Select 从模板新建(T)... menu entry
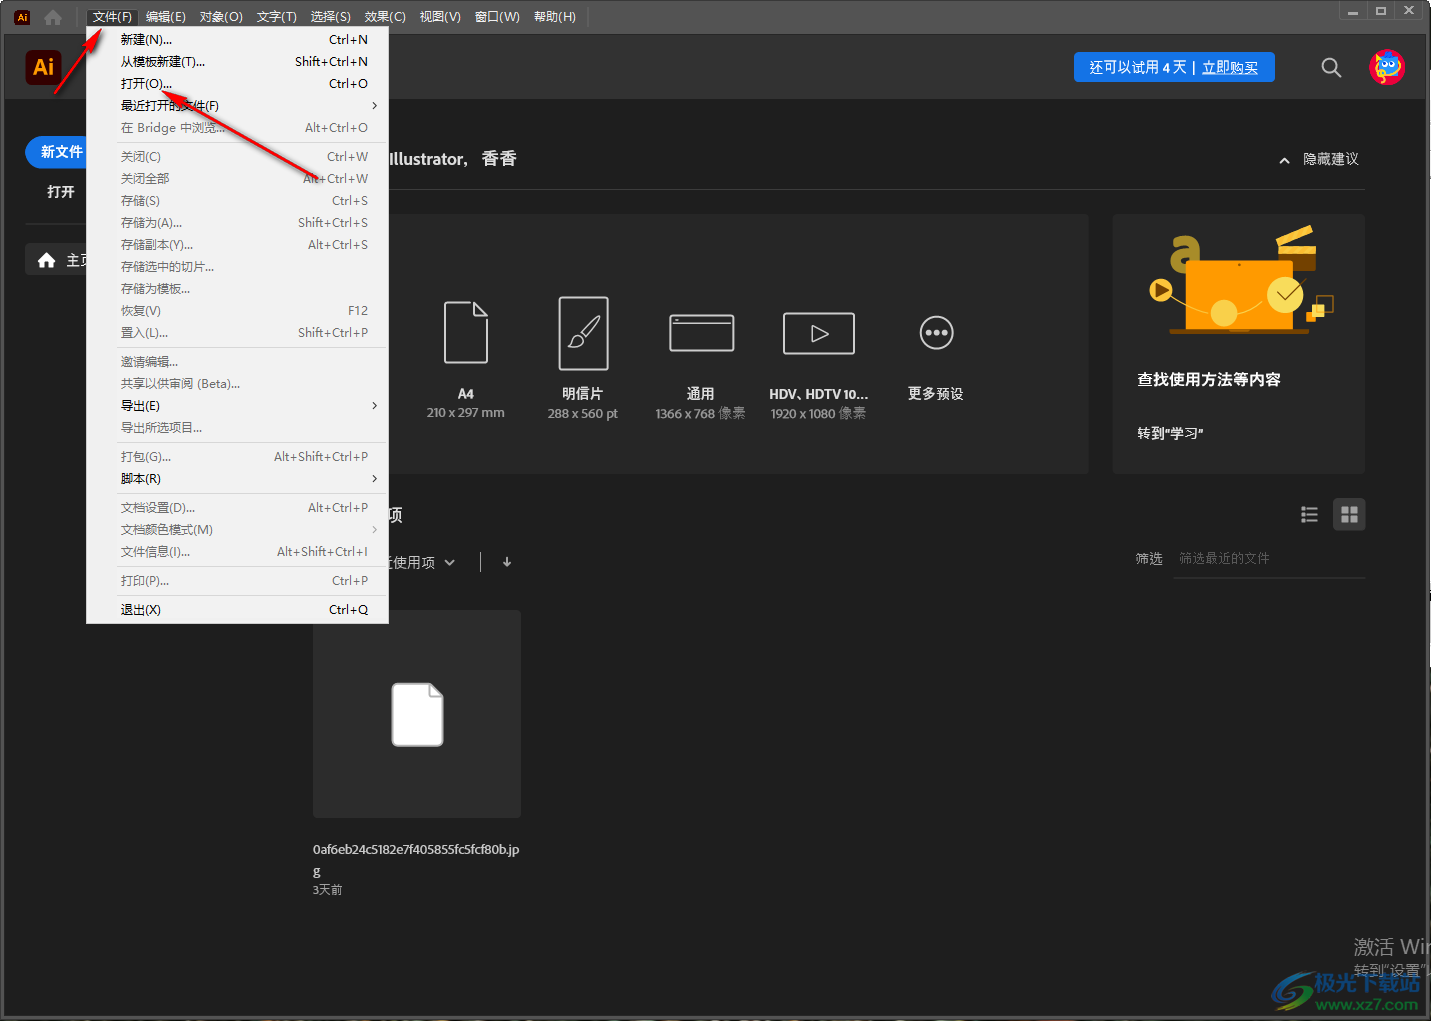Image resolution: width=1431 pixels, height=1021 pixels. click(238, 61)
